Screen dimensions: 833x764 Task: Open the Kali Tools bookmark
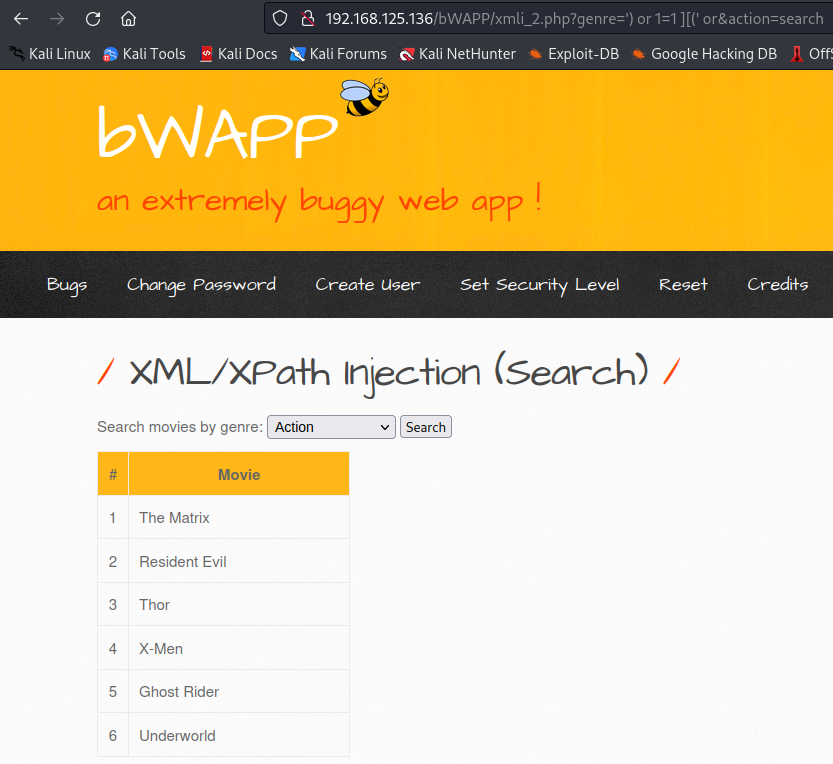click(x=144, y=54)
